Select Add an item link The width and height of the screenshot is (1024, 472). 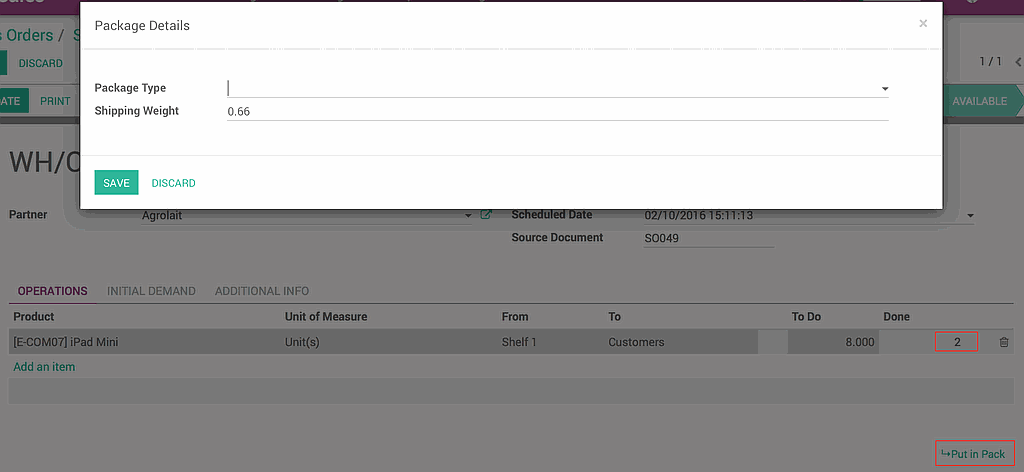44,367
